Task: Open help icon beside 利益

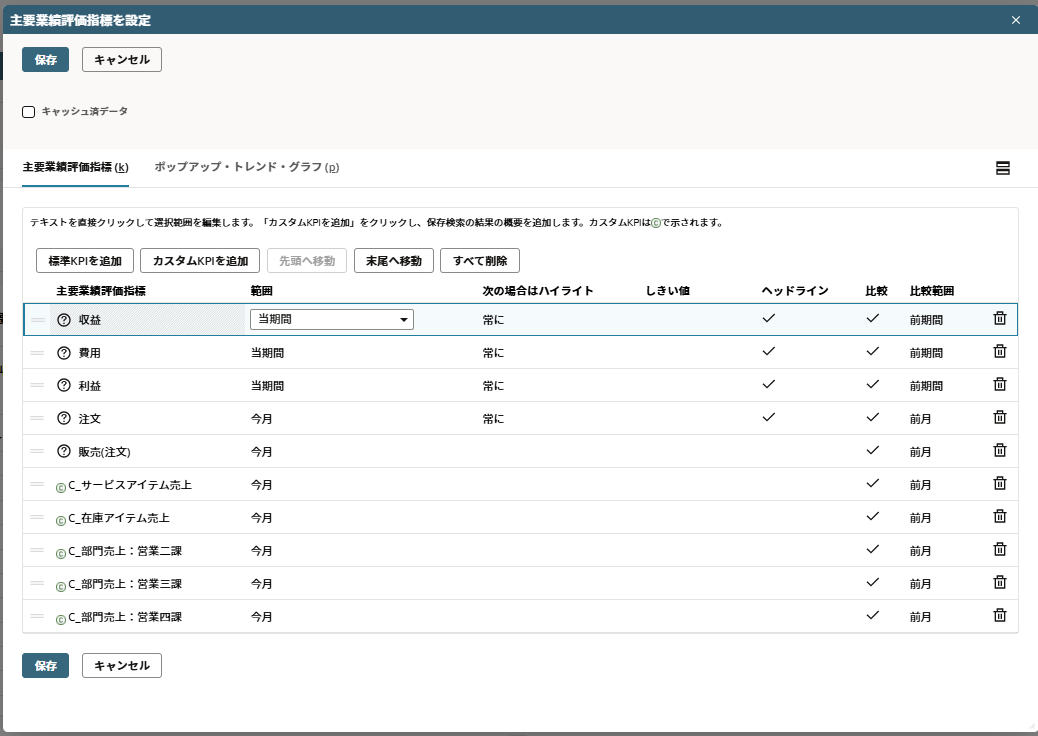Action: tap(64, 385)
